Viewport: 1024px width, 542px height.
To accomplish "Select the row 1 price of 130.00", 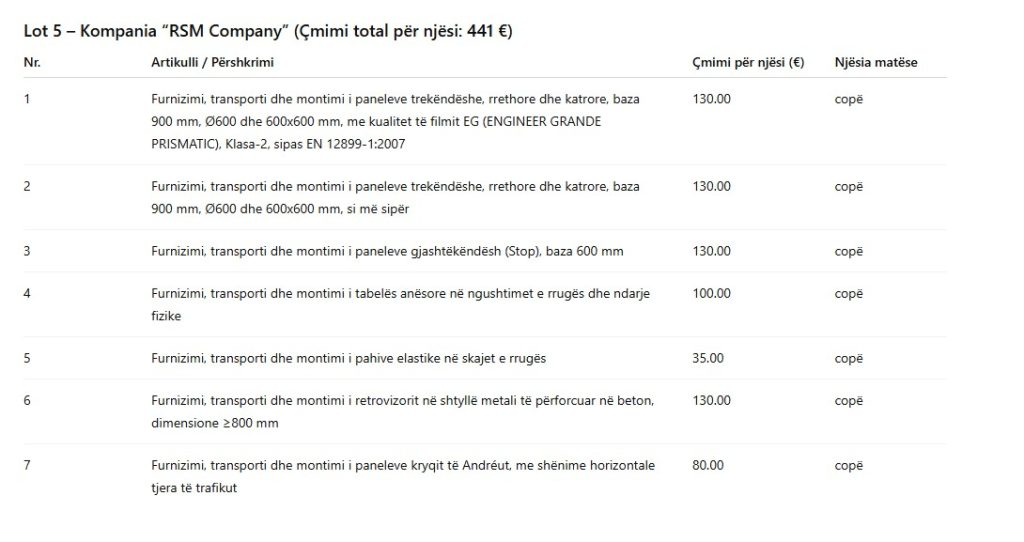I will 711,99.
